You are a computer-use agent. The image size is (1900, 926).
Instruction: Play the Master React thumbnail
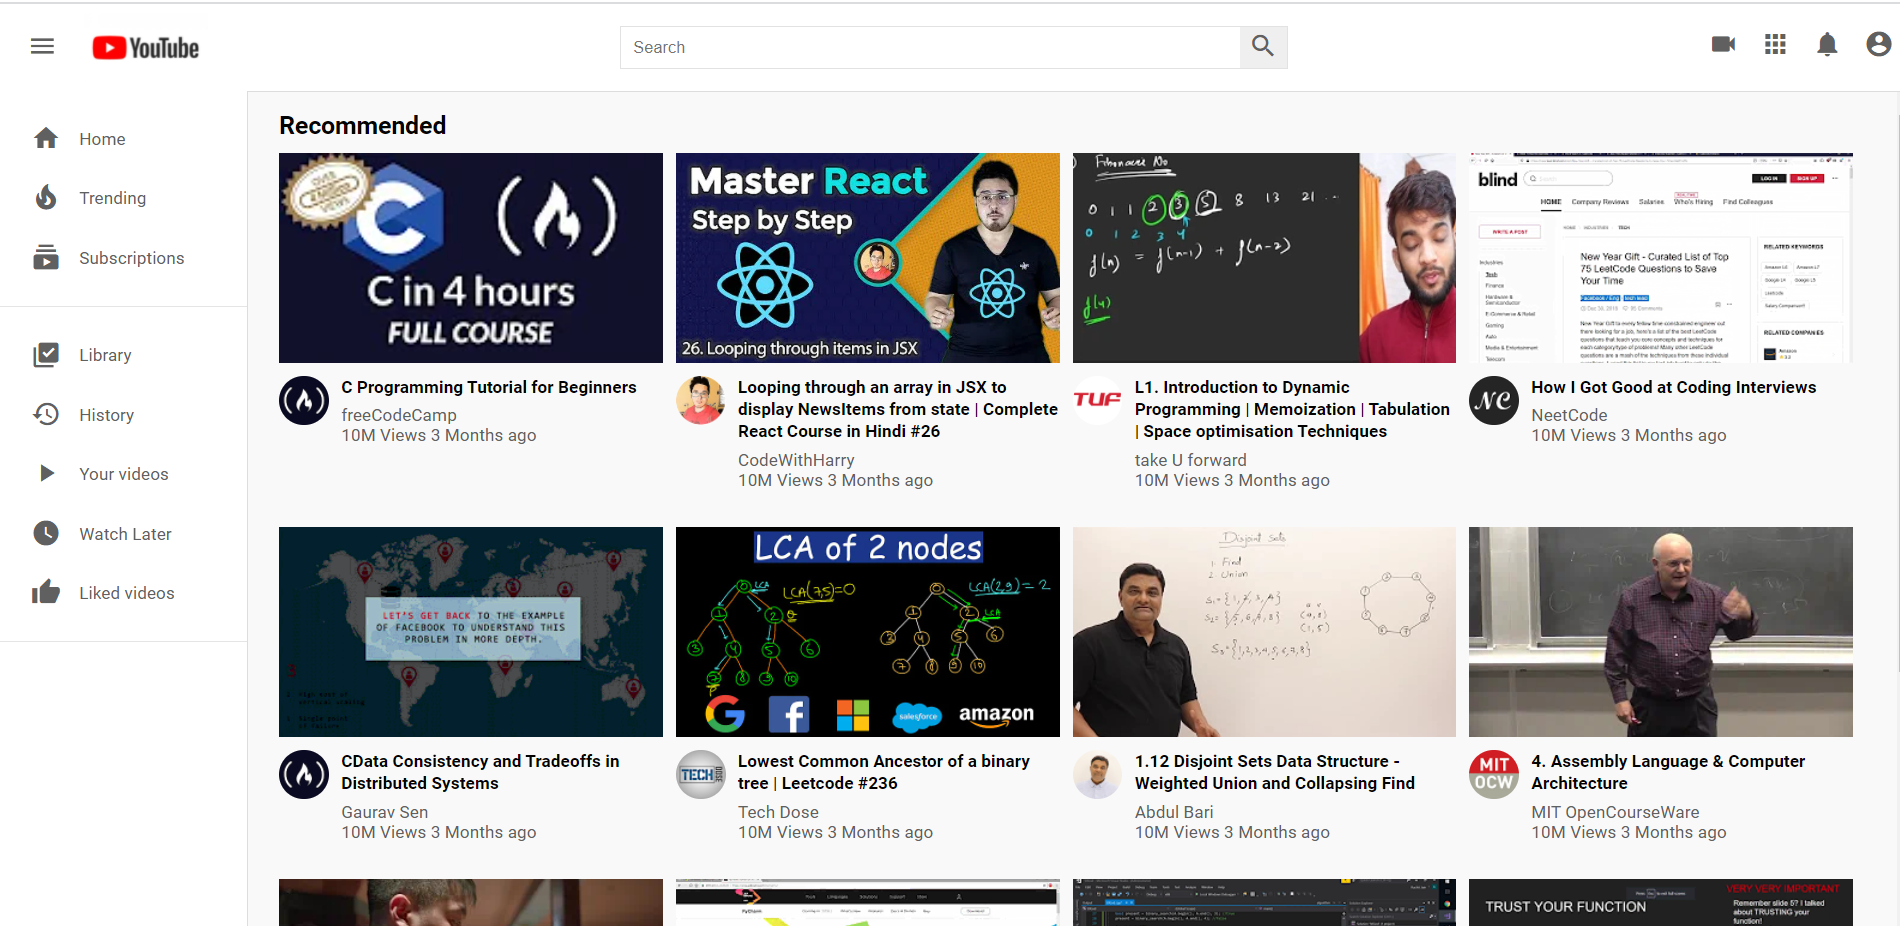tap(868, 258)
